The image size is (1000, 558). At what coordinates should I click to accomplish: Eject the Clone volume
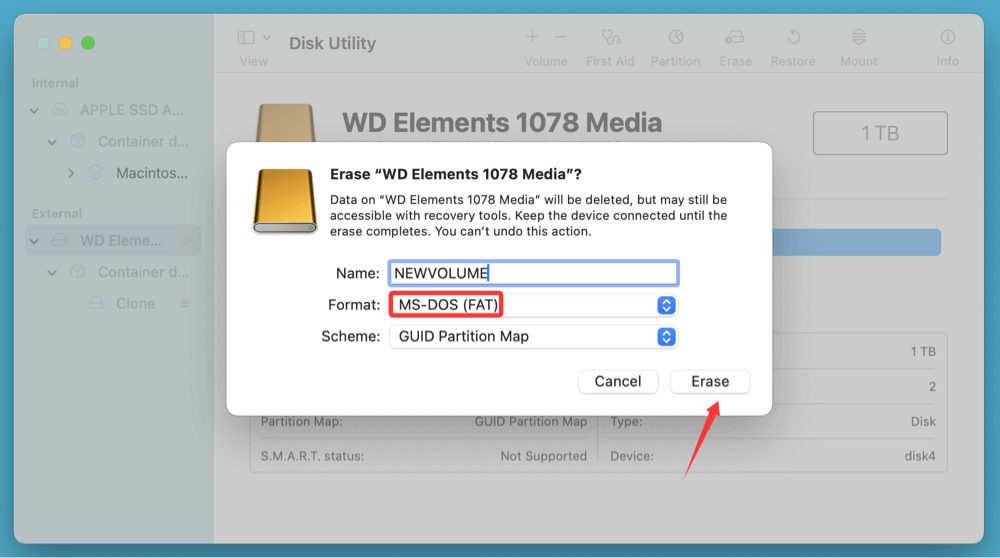(x=184, y=304)
